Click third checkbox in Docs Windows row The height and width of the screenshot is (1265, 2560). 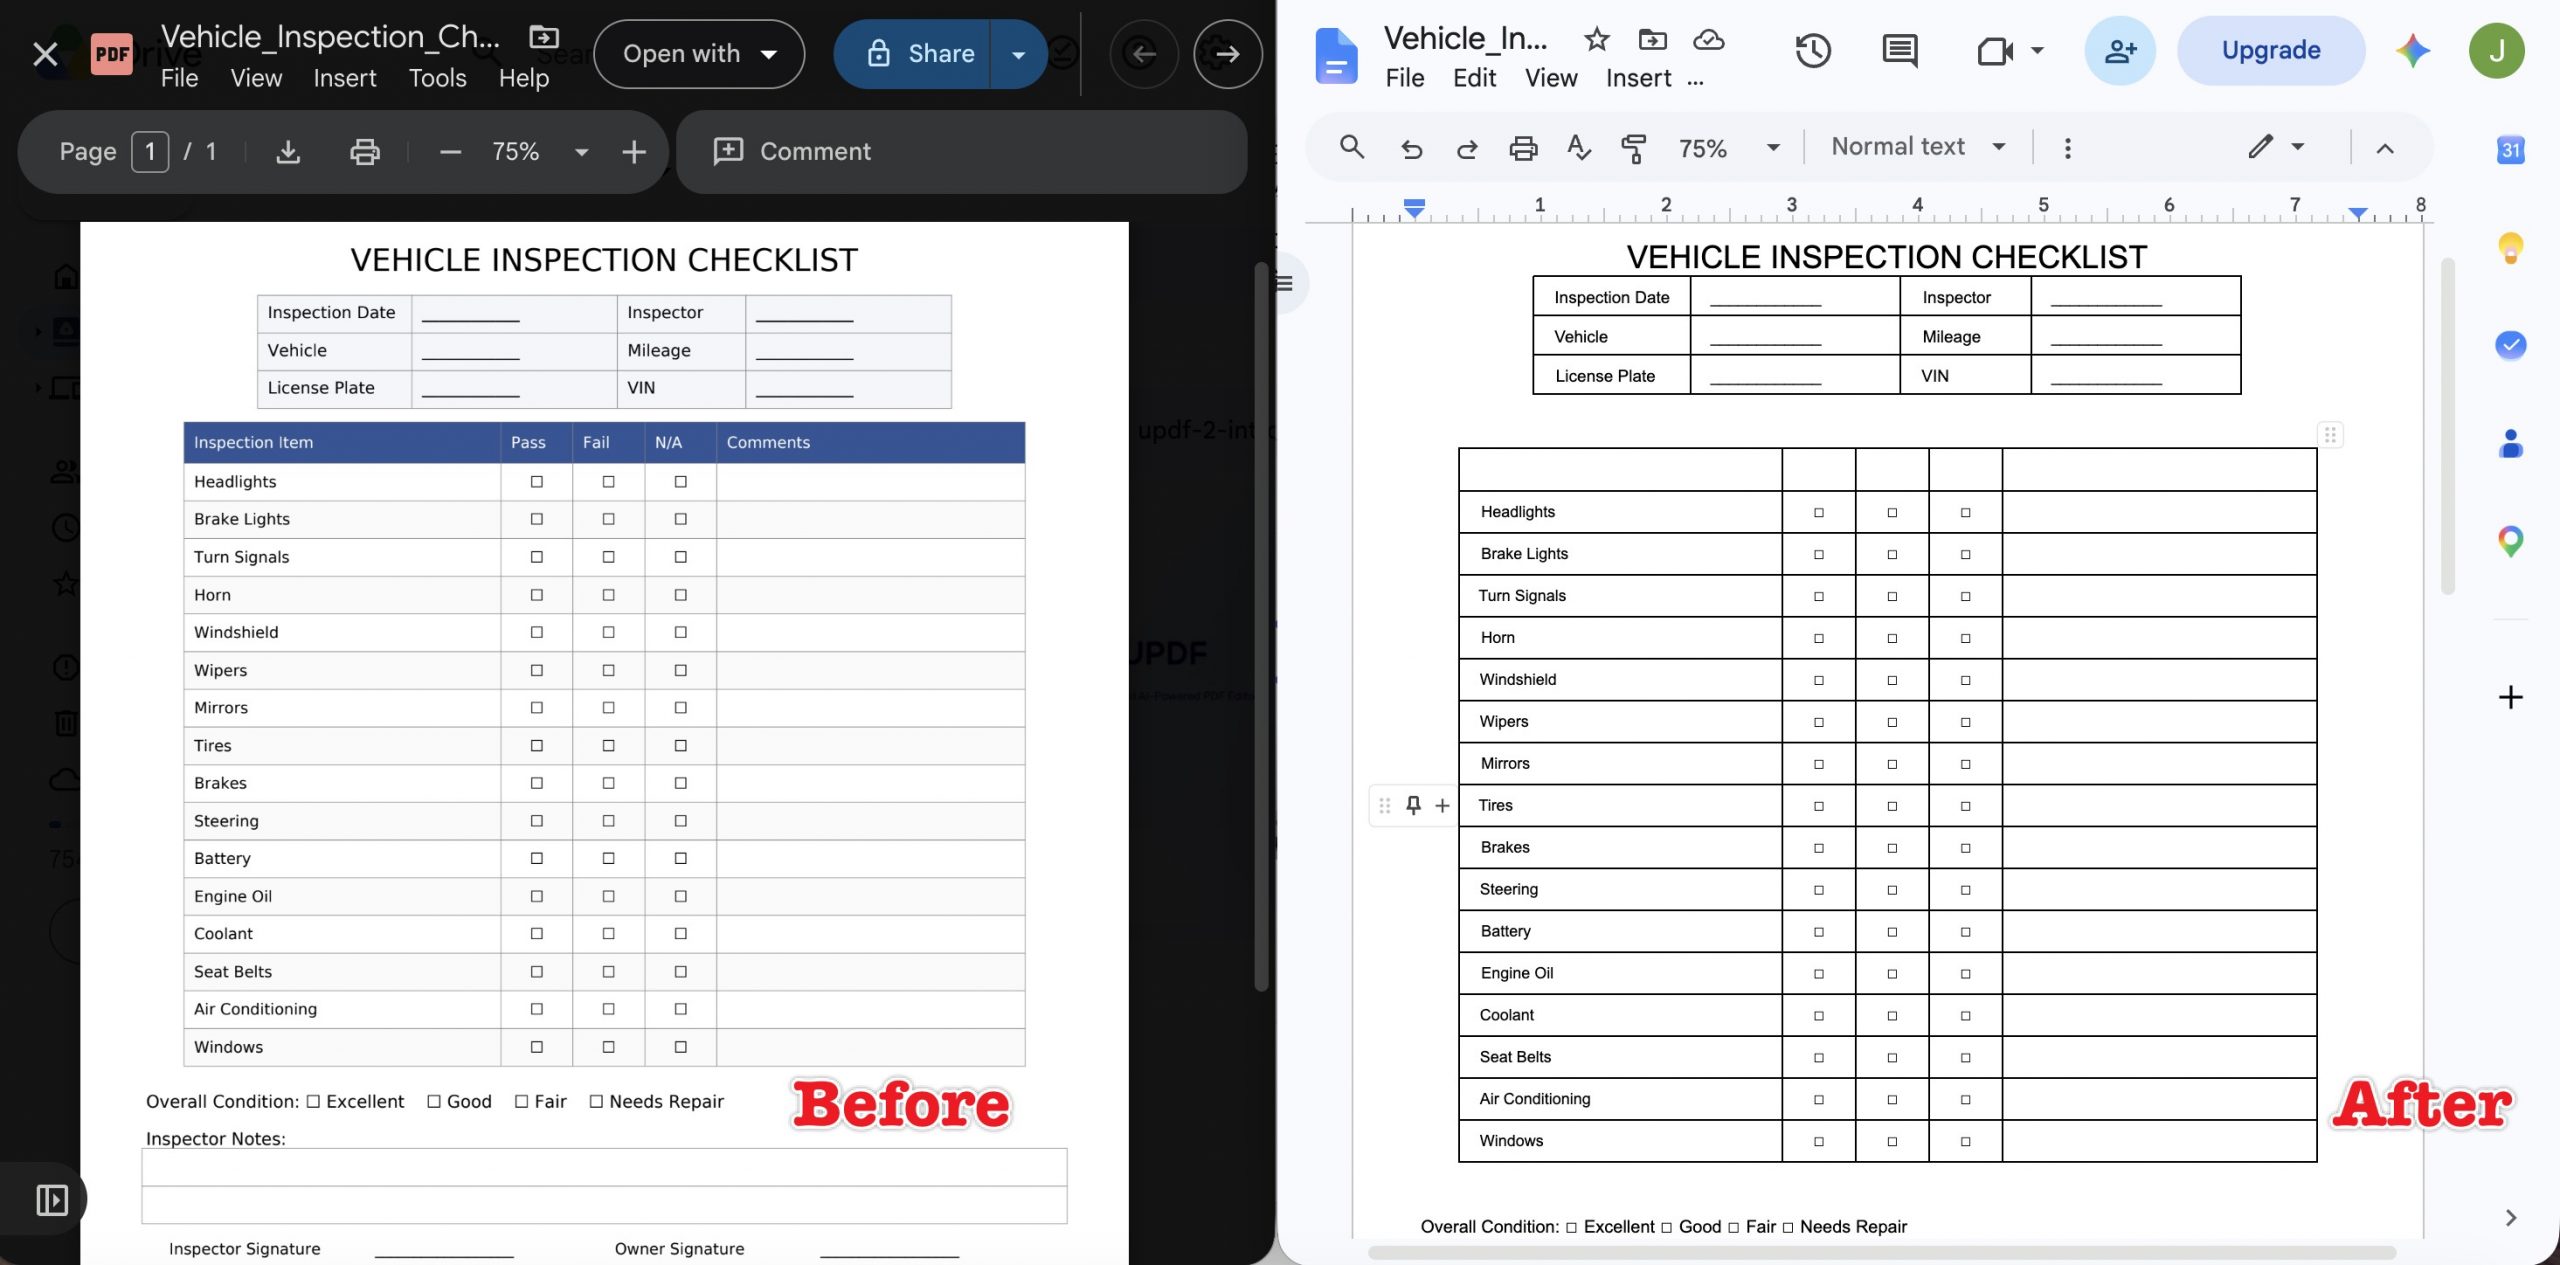[1965, 1141]
